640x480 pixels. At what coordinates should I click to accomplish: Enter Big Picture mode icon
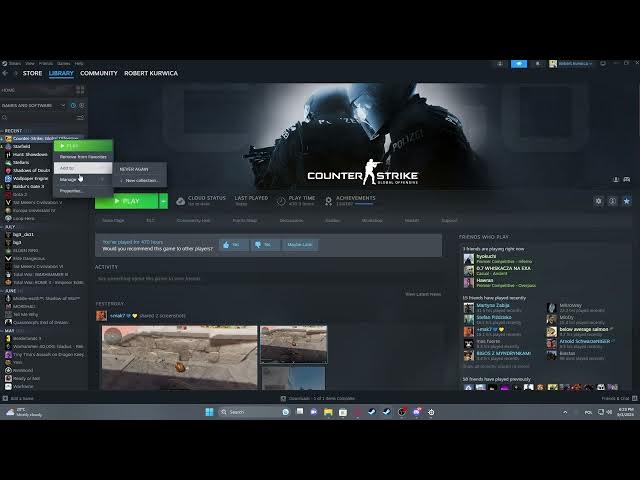coord(603,63)
